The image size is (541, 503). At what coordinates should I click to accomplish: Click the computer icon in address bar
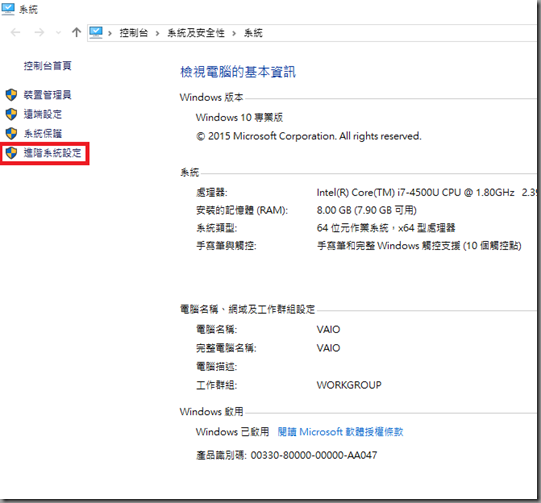pos(96,32)
